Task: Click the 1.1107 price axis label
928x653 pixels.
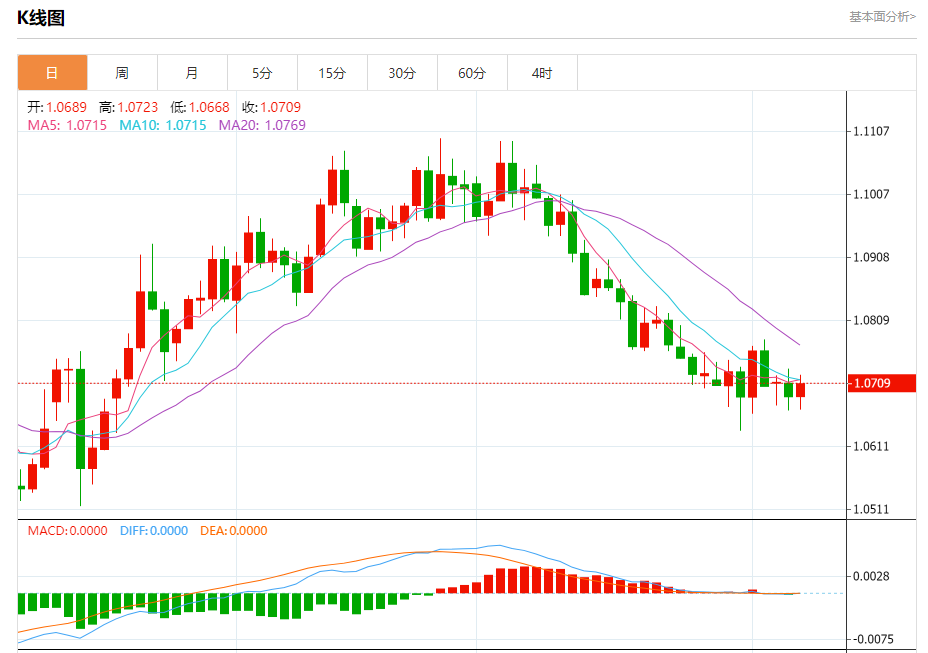Action: click(x=871, y=131)
